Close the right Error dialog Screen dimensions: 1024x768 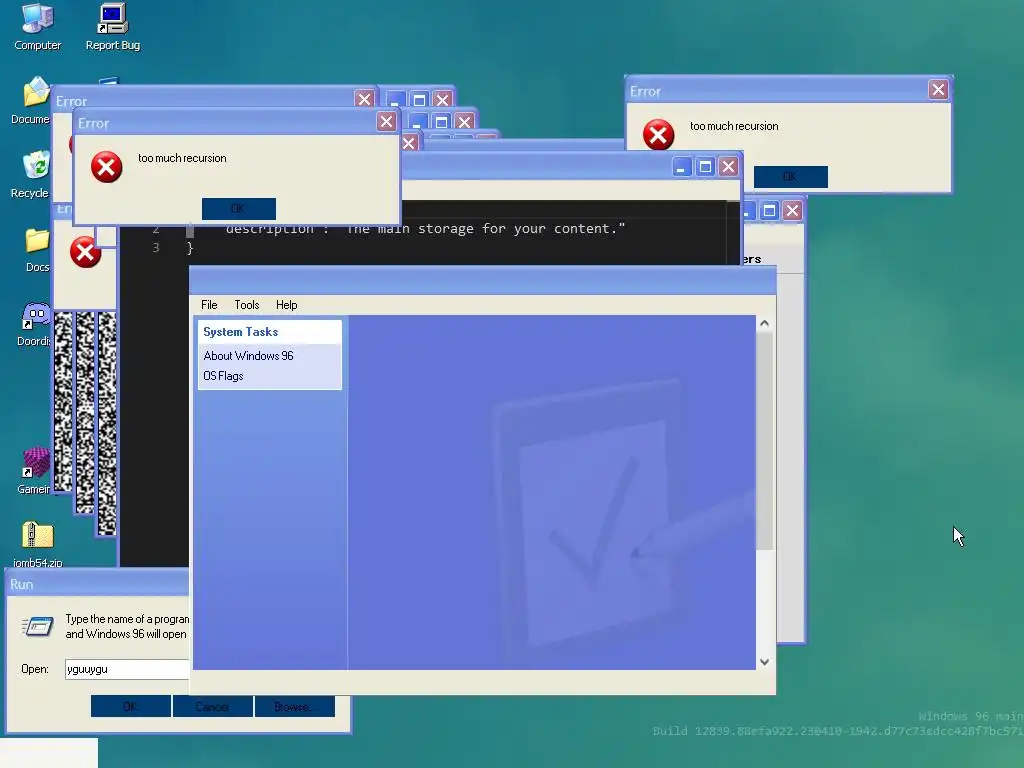(938, 89)
